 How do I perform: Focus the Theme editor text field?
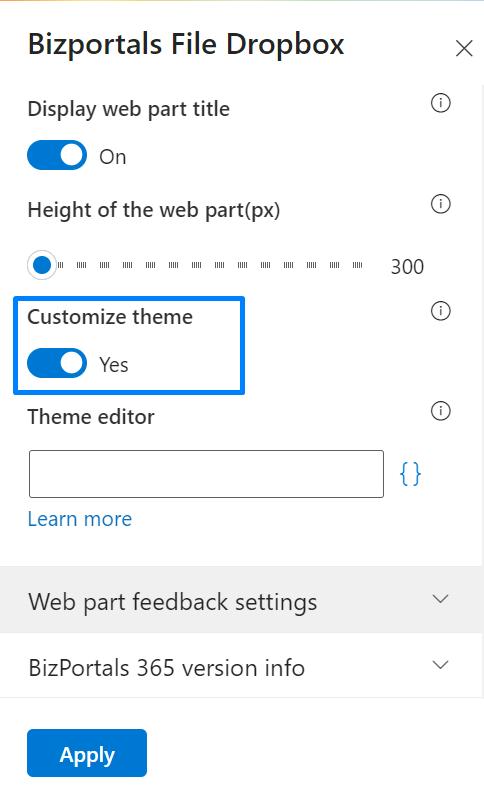tap(206, 474)
